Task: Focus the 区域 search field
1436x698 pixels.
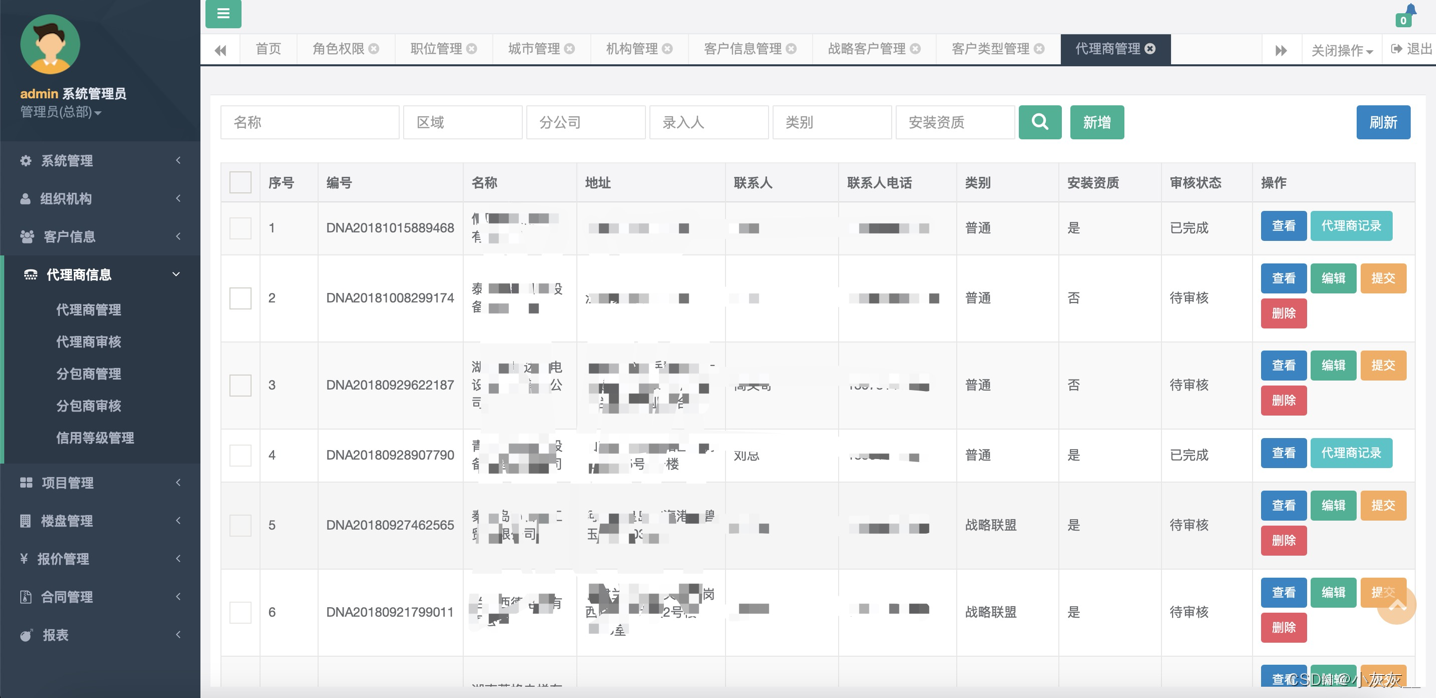Action: click(x=463, y=122)
